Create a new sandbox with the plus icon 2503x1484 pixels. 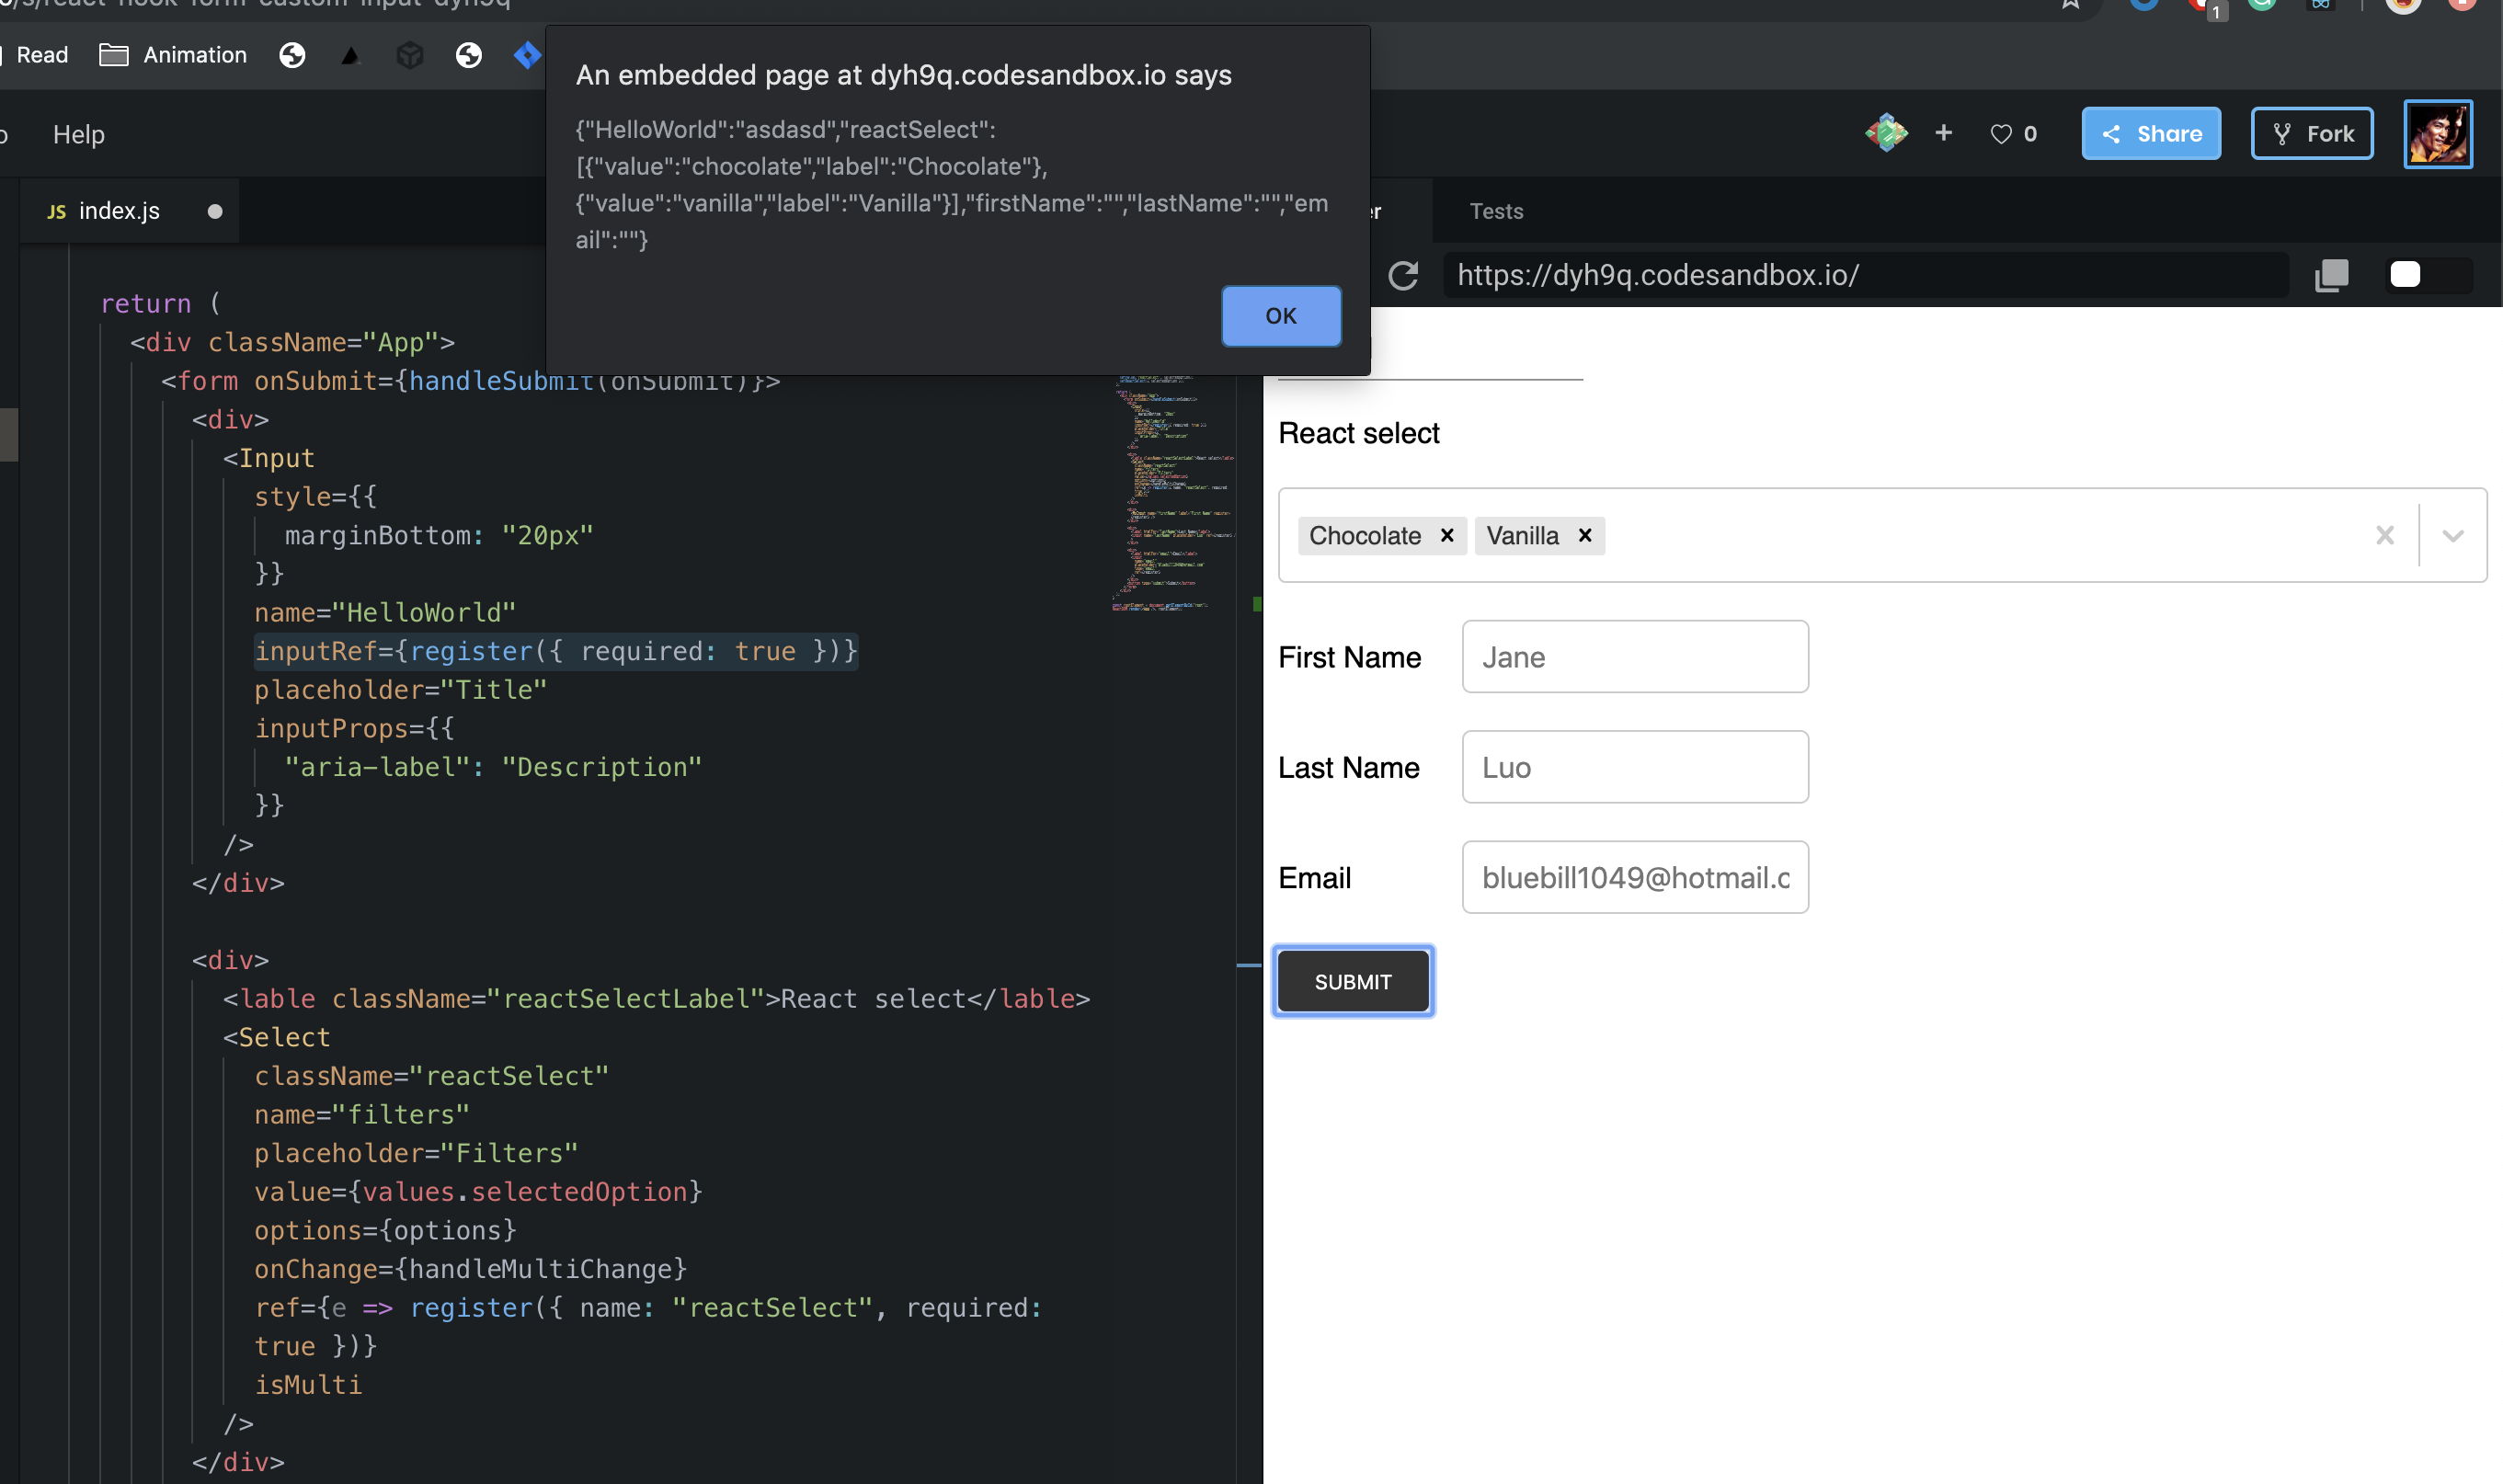coord(1944,132)
